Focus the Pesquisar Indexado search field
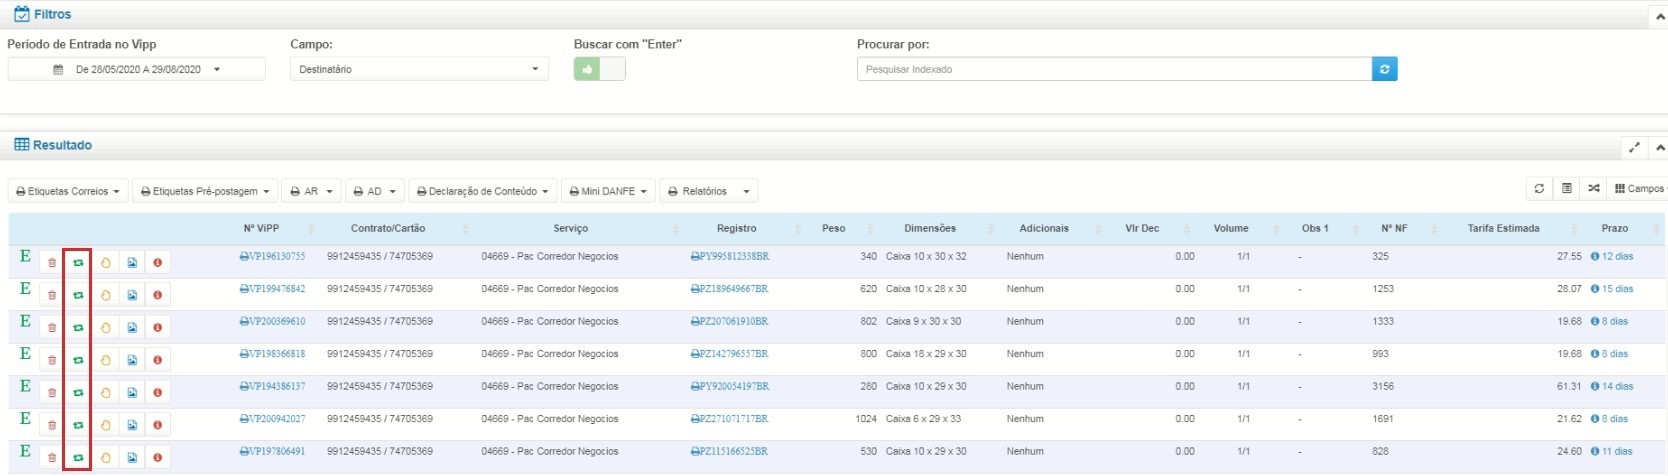1668x476 pixels. tap(1114, 69)
